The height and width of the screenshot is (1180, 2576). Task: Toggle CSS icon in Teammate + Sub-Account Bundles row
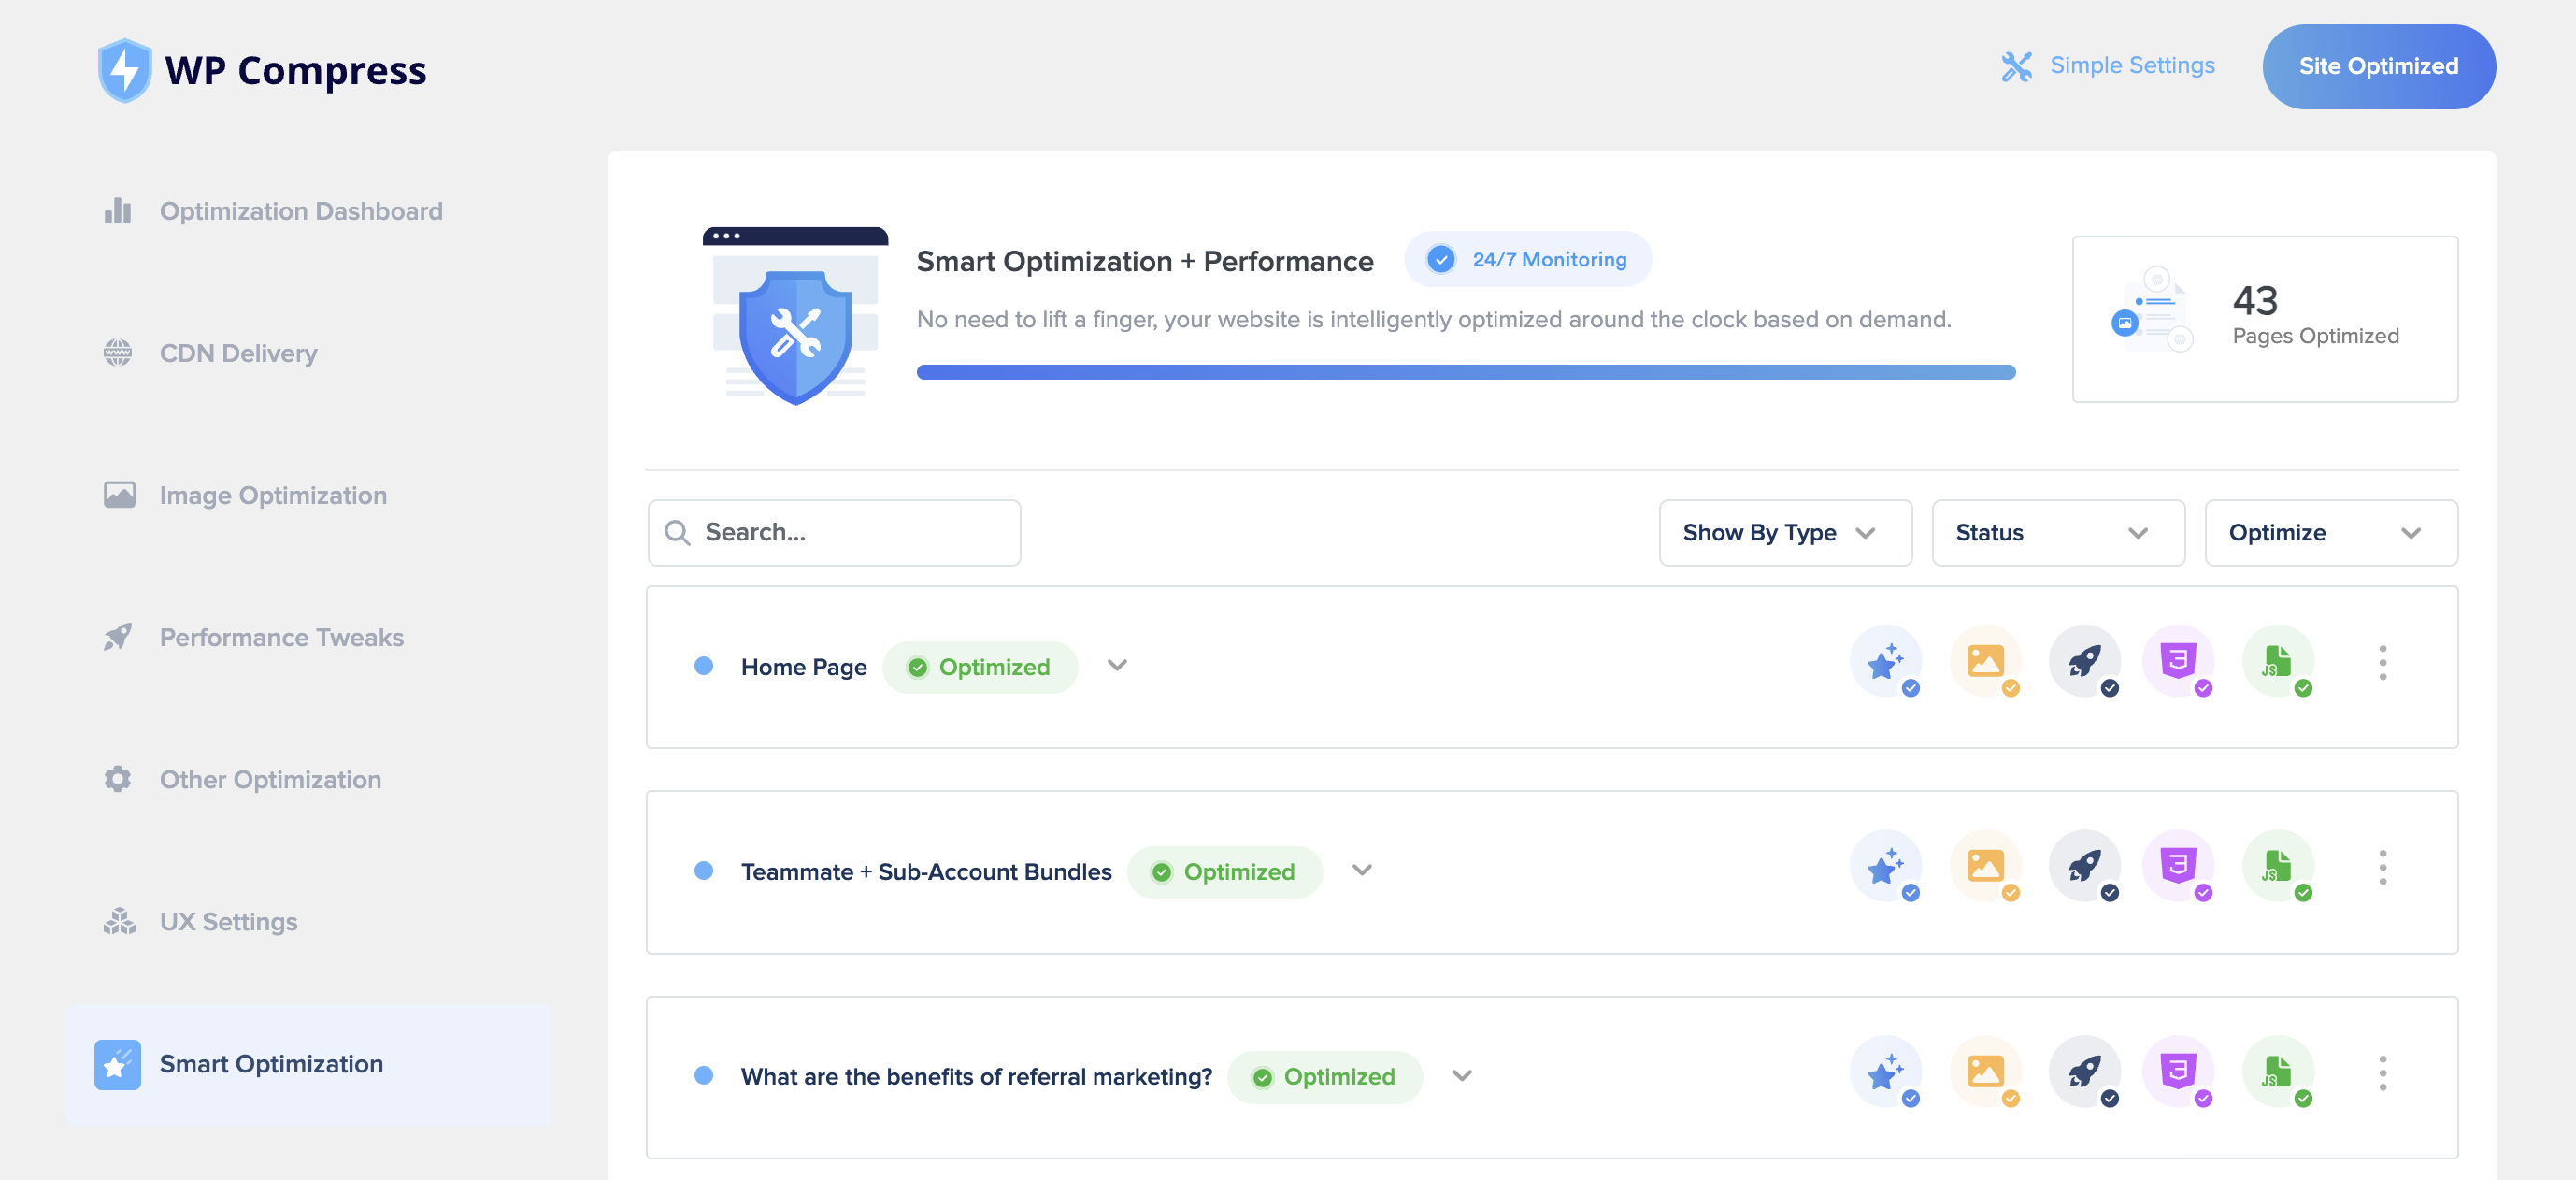pyautogui.click(x=2179, y=867)
